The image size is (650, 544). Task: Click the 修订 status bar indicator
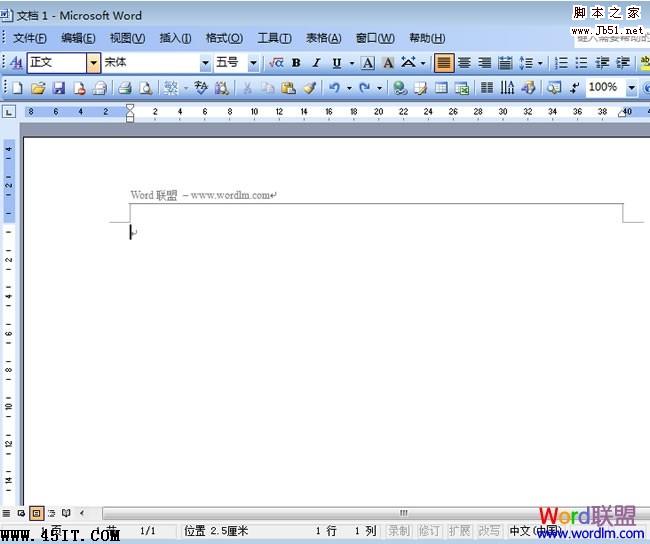[429, 530]
